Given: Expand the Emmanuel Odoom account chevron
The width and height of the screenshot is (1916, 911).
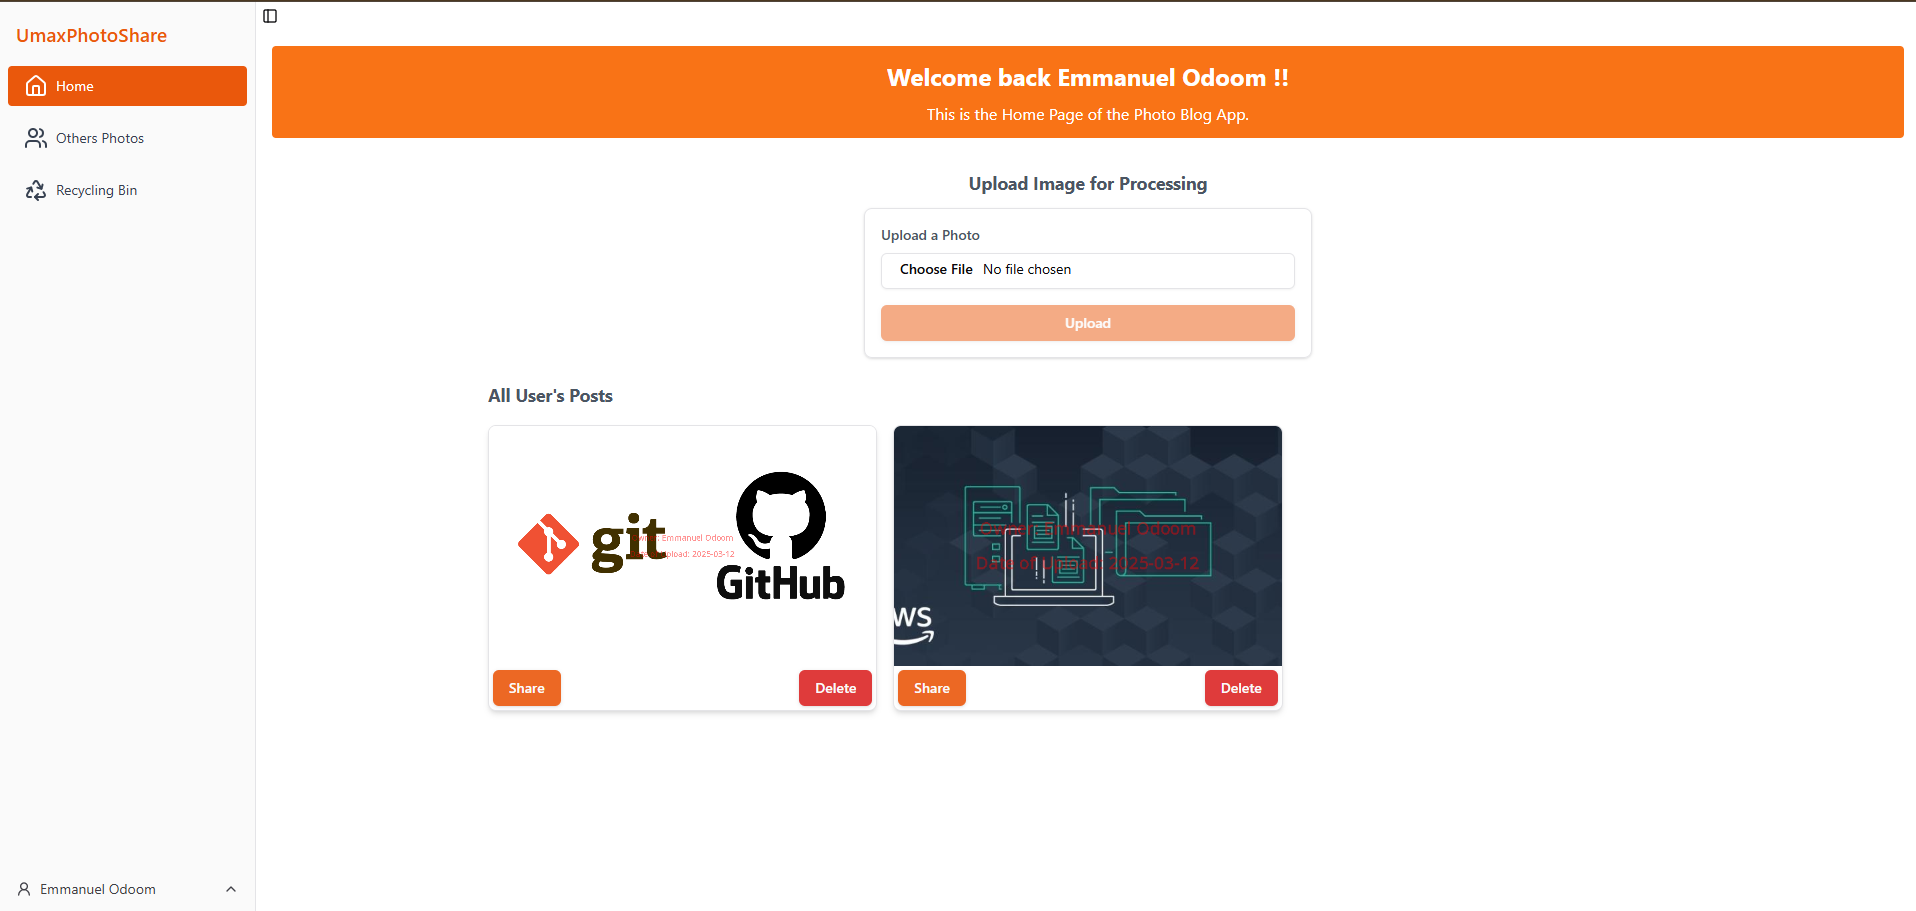Looking at the screenshot, I should (x=231, y=889).
